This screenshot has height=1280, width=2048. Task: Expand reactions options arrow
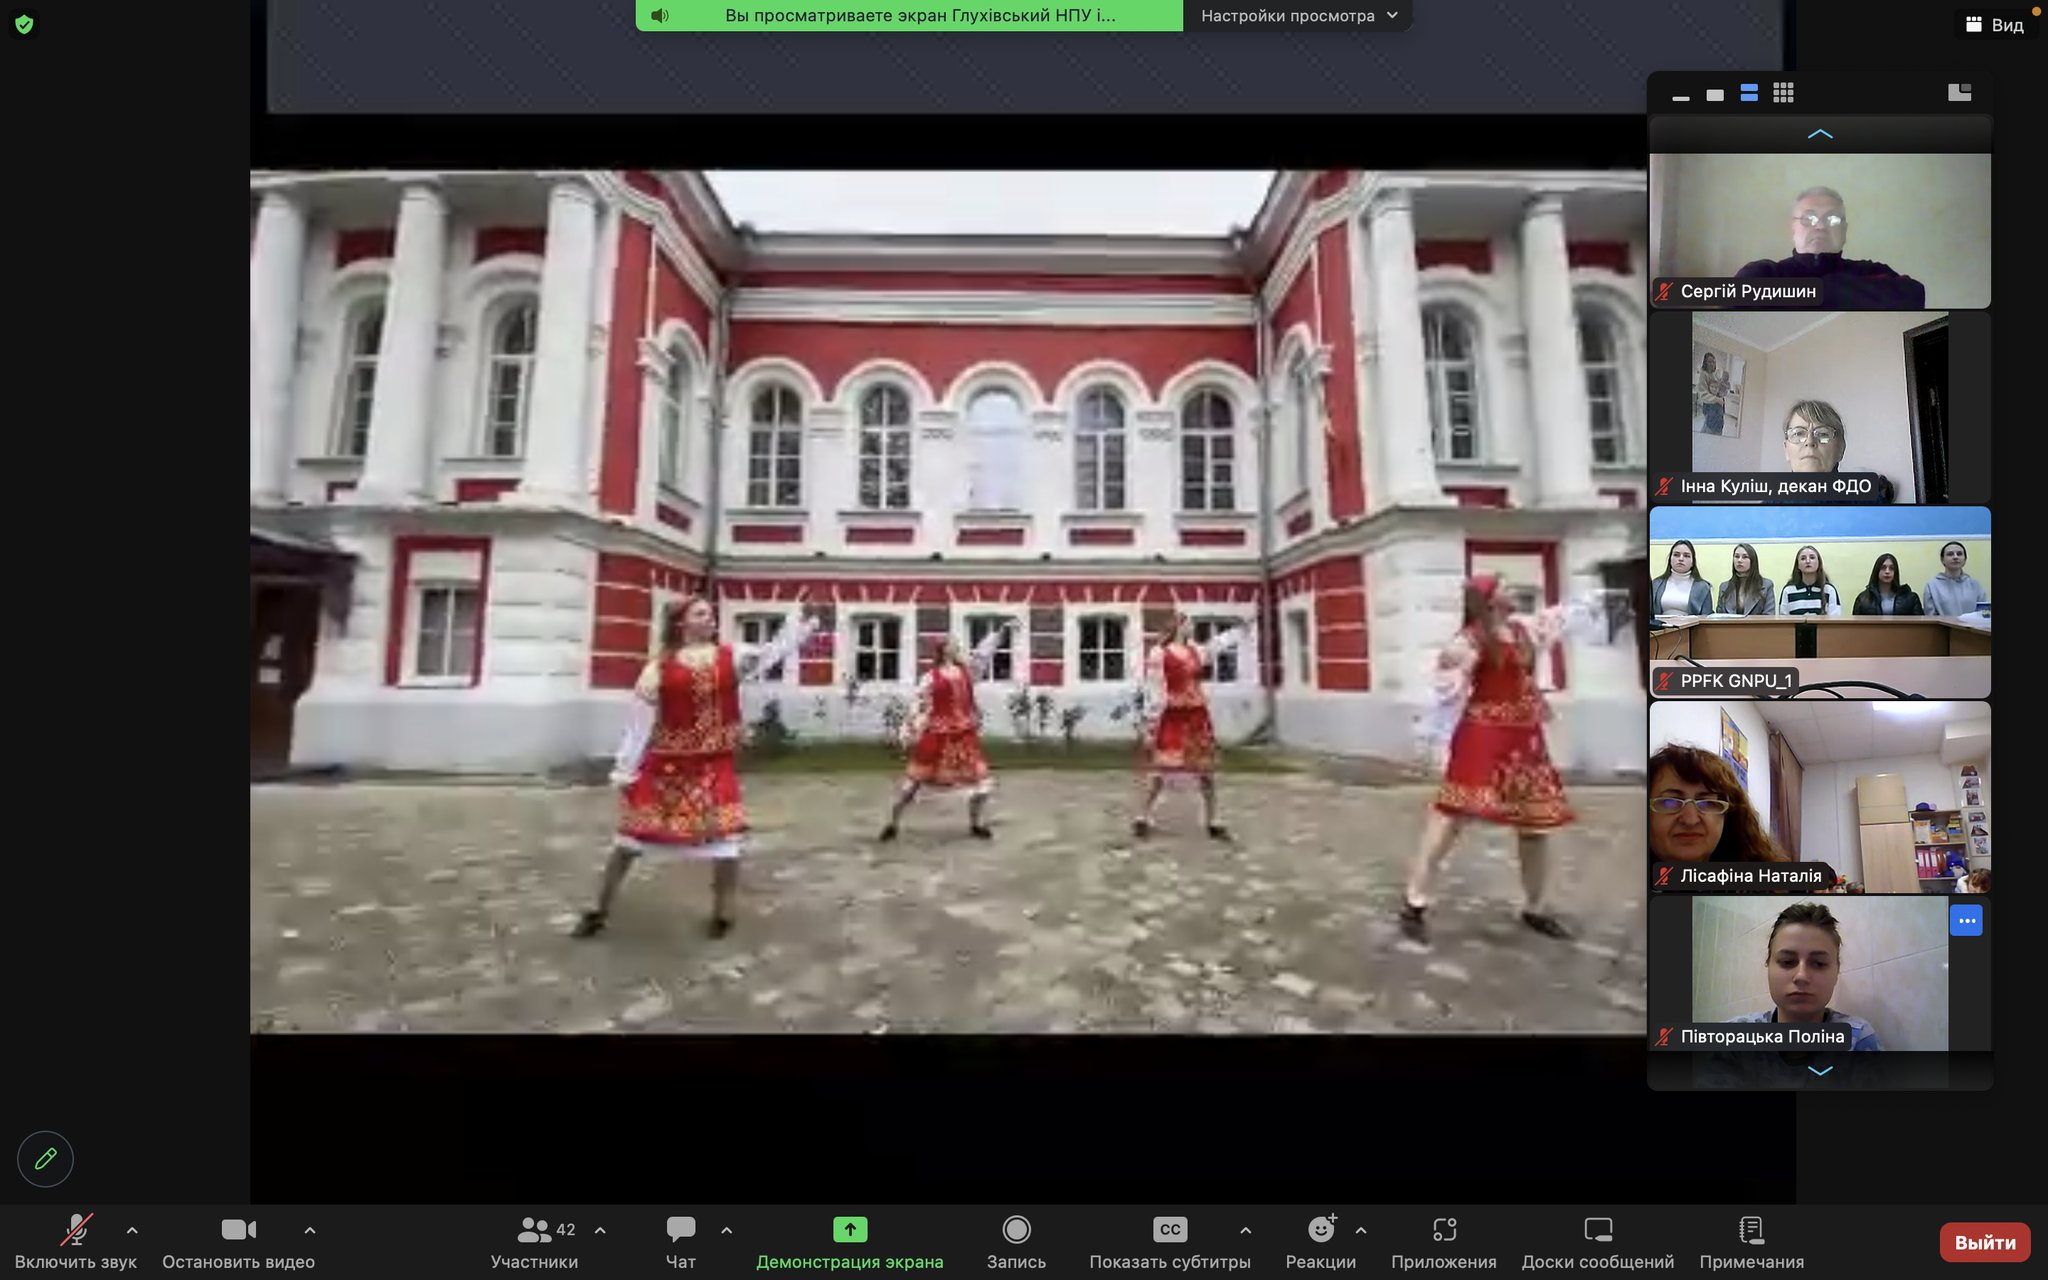pos(1361,1231)
